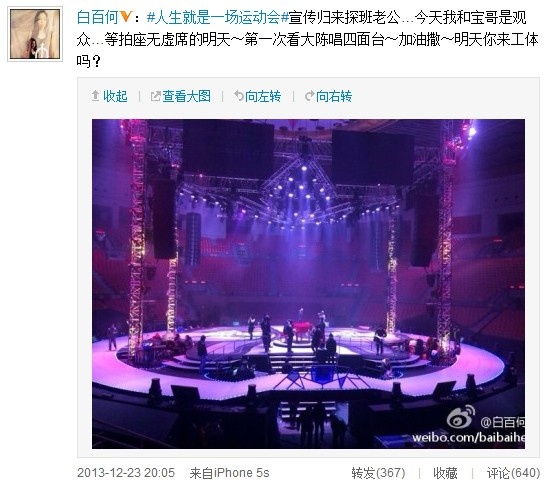The width and height of the screenshot is (546, 485).
Task: Rotate image with 向左转
Action: coord(263,96)
